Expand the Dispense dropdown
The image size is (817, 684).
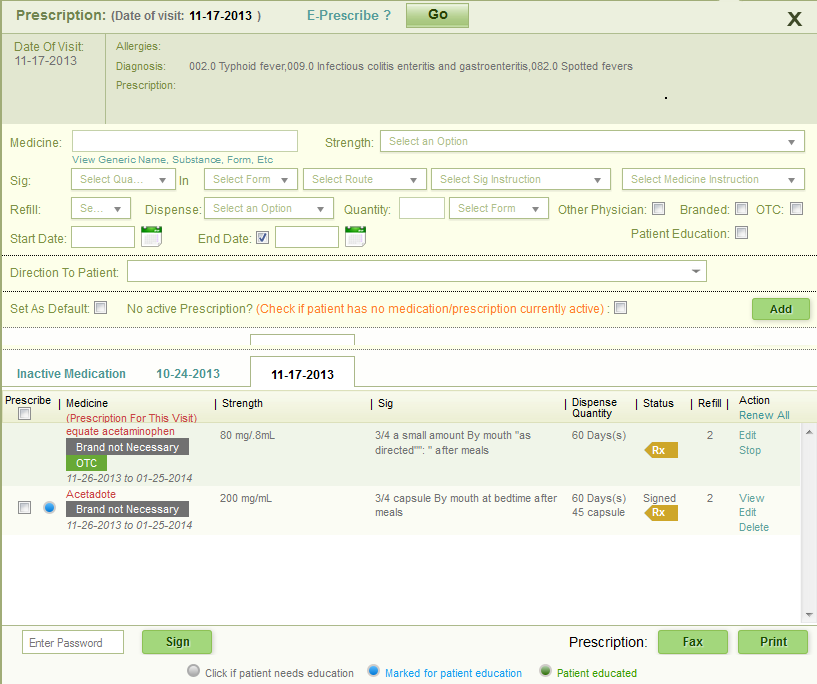268,209
